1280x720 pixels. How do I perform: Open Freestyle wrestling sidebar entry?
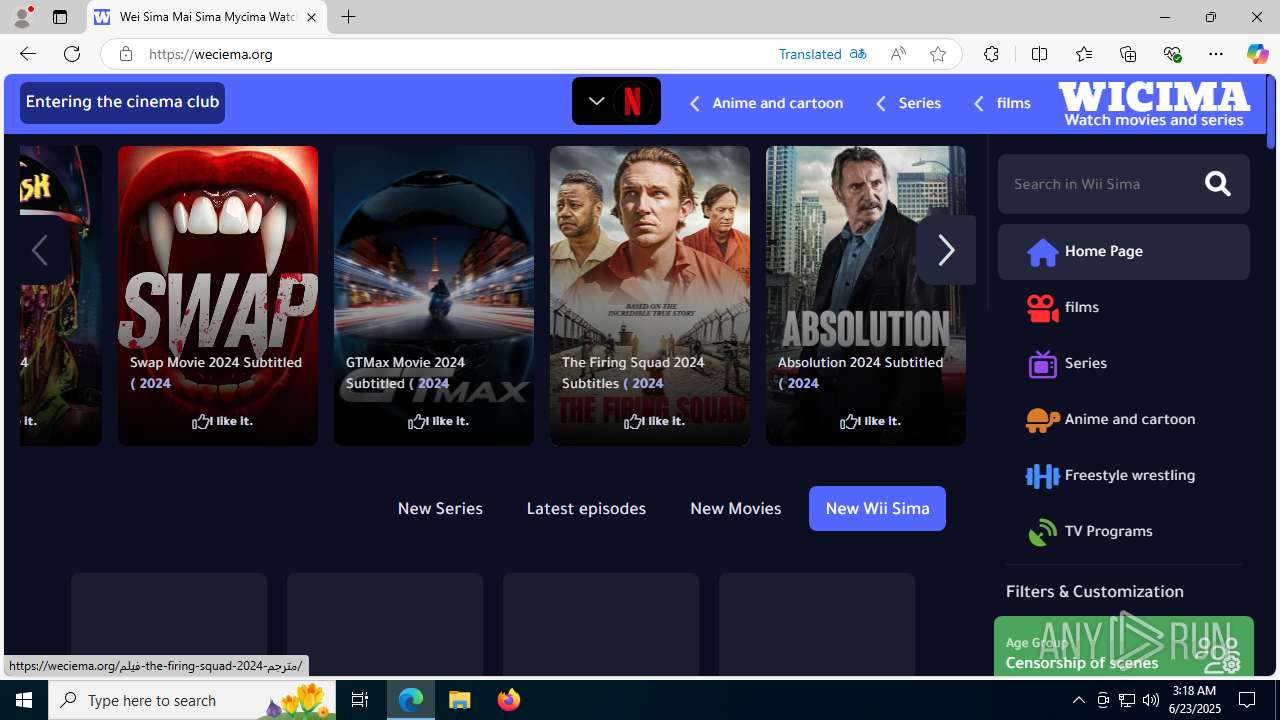click(x=1123, y=475)
